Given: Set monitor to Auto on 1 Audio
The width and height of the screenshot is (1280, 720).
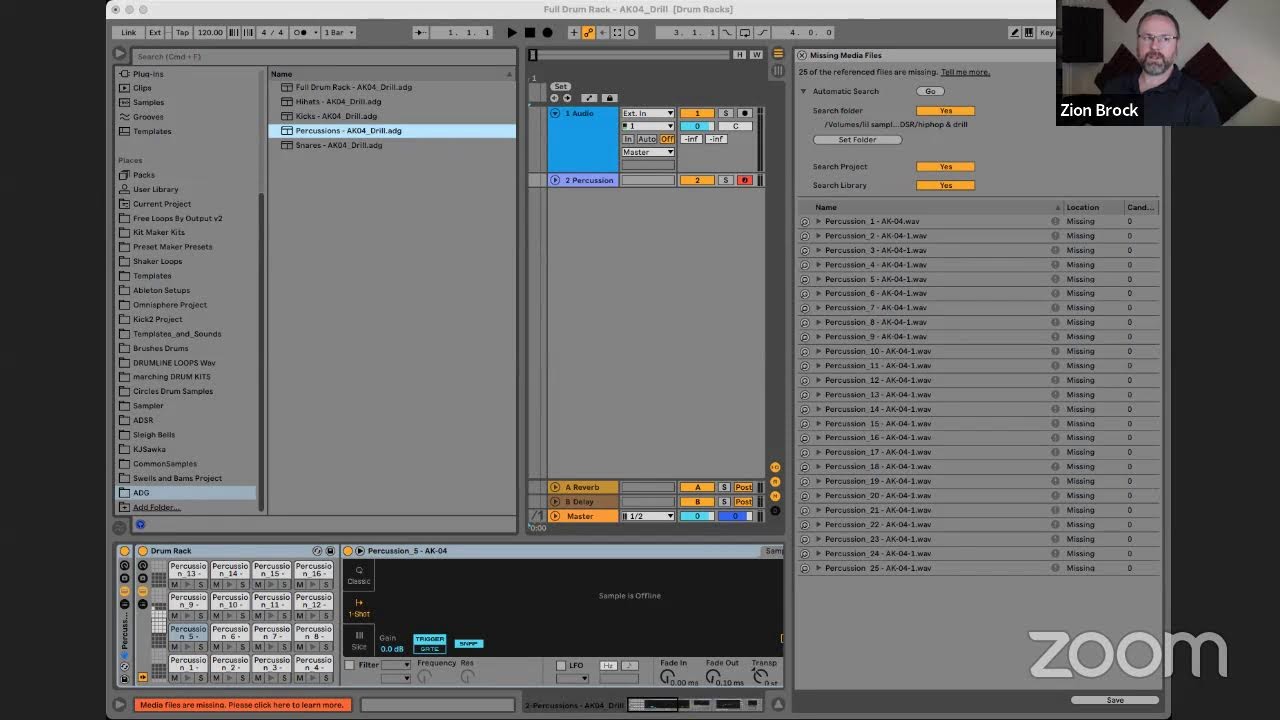Looking at the screenshot, I should click(x=647, y=139).
